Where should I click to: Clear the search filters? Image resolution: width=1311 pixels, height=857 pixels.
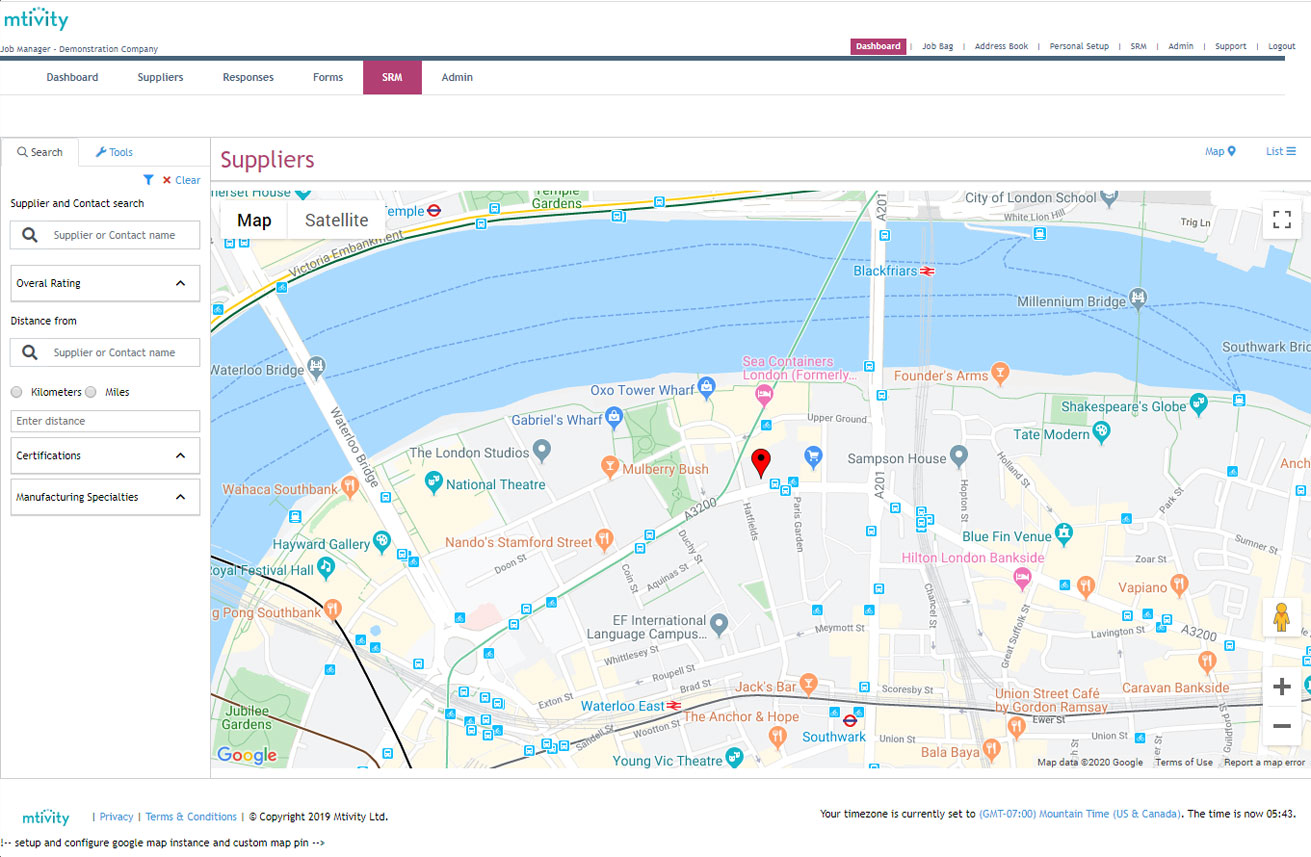click(x=181, y=180)
